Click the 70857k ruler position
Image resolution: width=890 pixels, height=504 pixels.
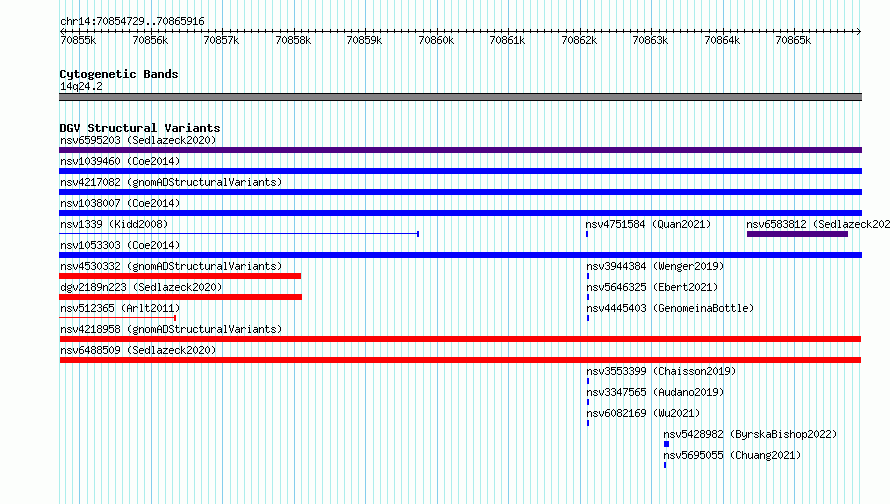221,40
